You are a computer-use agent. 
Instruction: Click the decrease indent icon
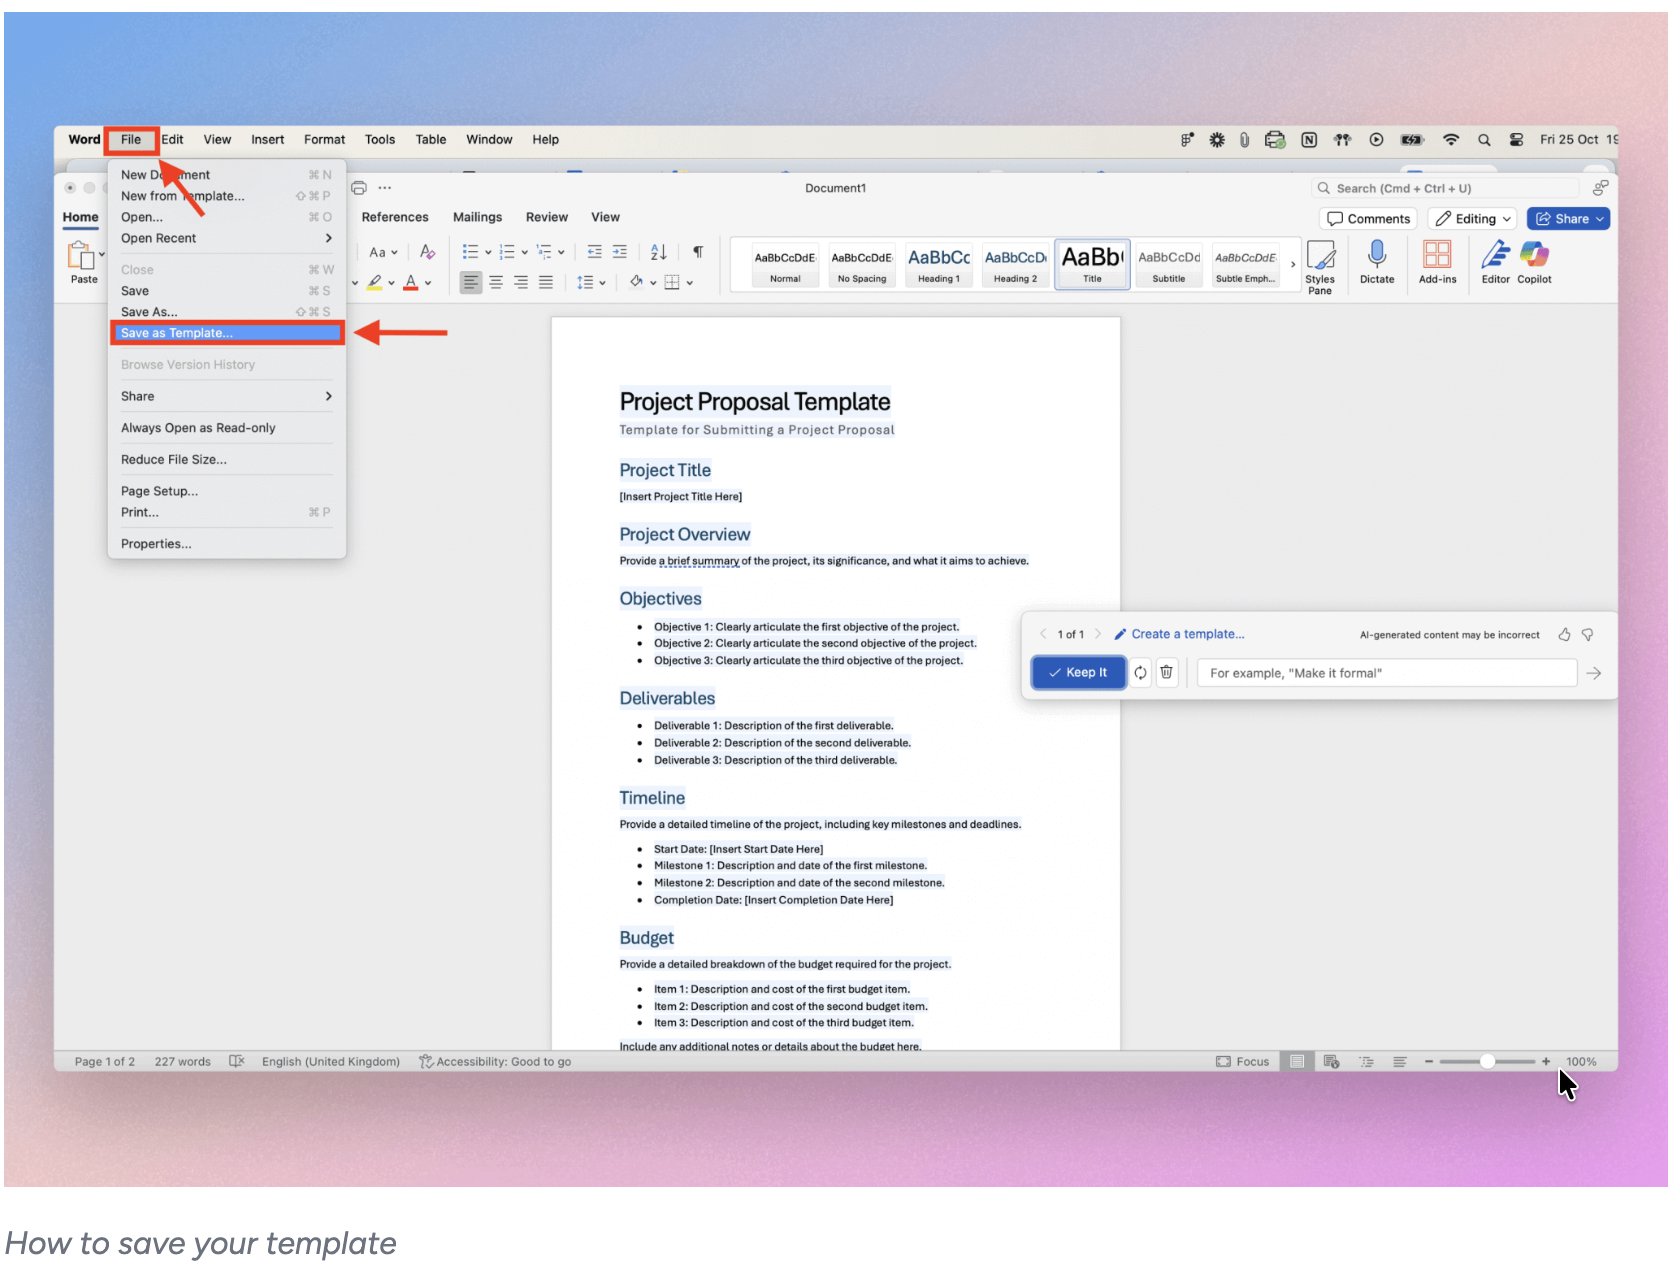[595, 252]
